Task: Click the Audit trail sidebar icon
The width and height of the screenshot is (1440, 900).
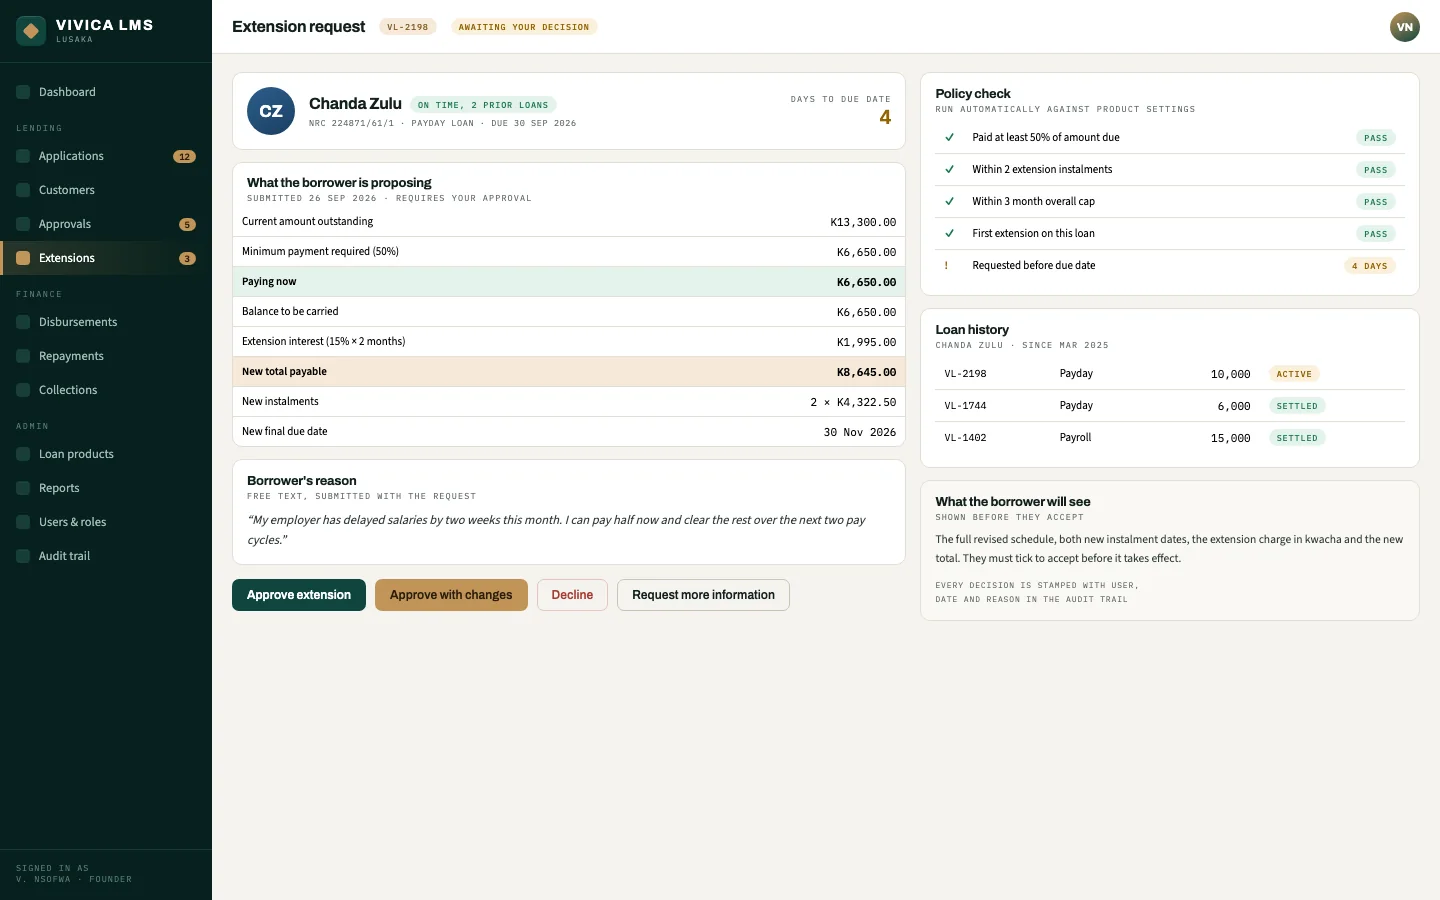Action: 23,556
